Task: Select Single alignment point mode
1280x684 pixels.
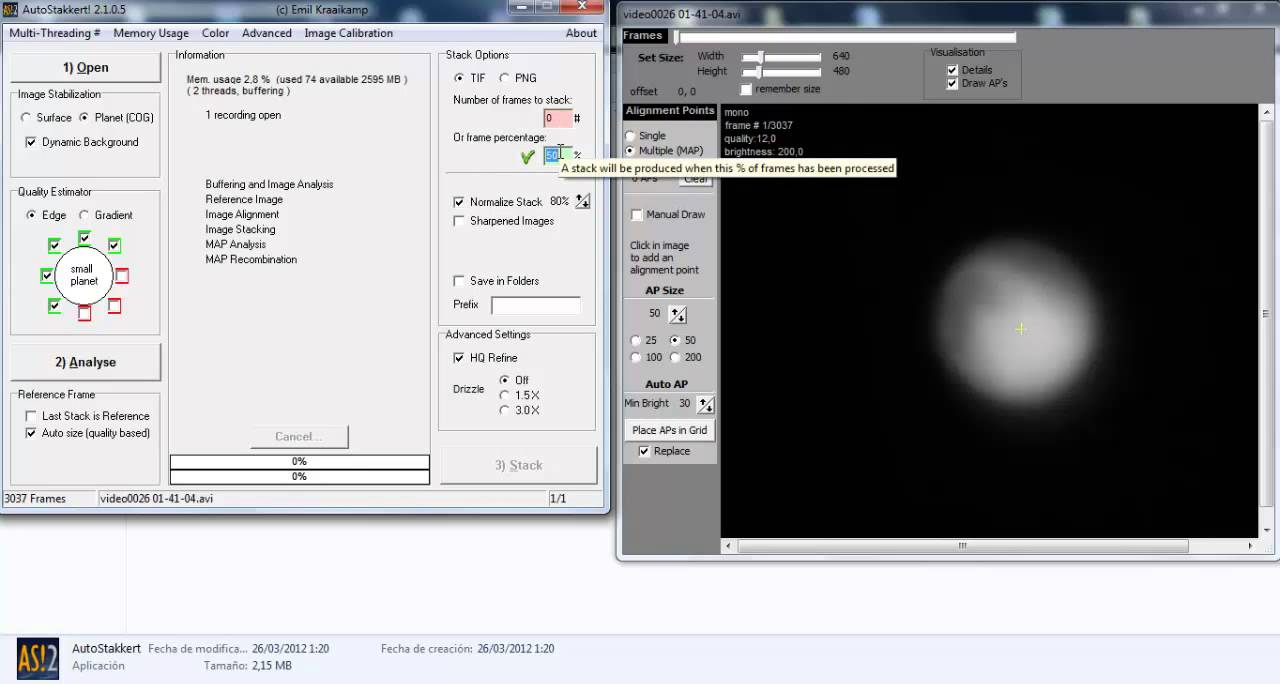Action: pyautogui.click(x=630, y=136)
